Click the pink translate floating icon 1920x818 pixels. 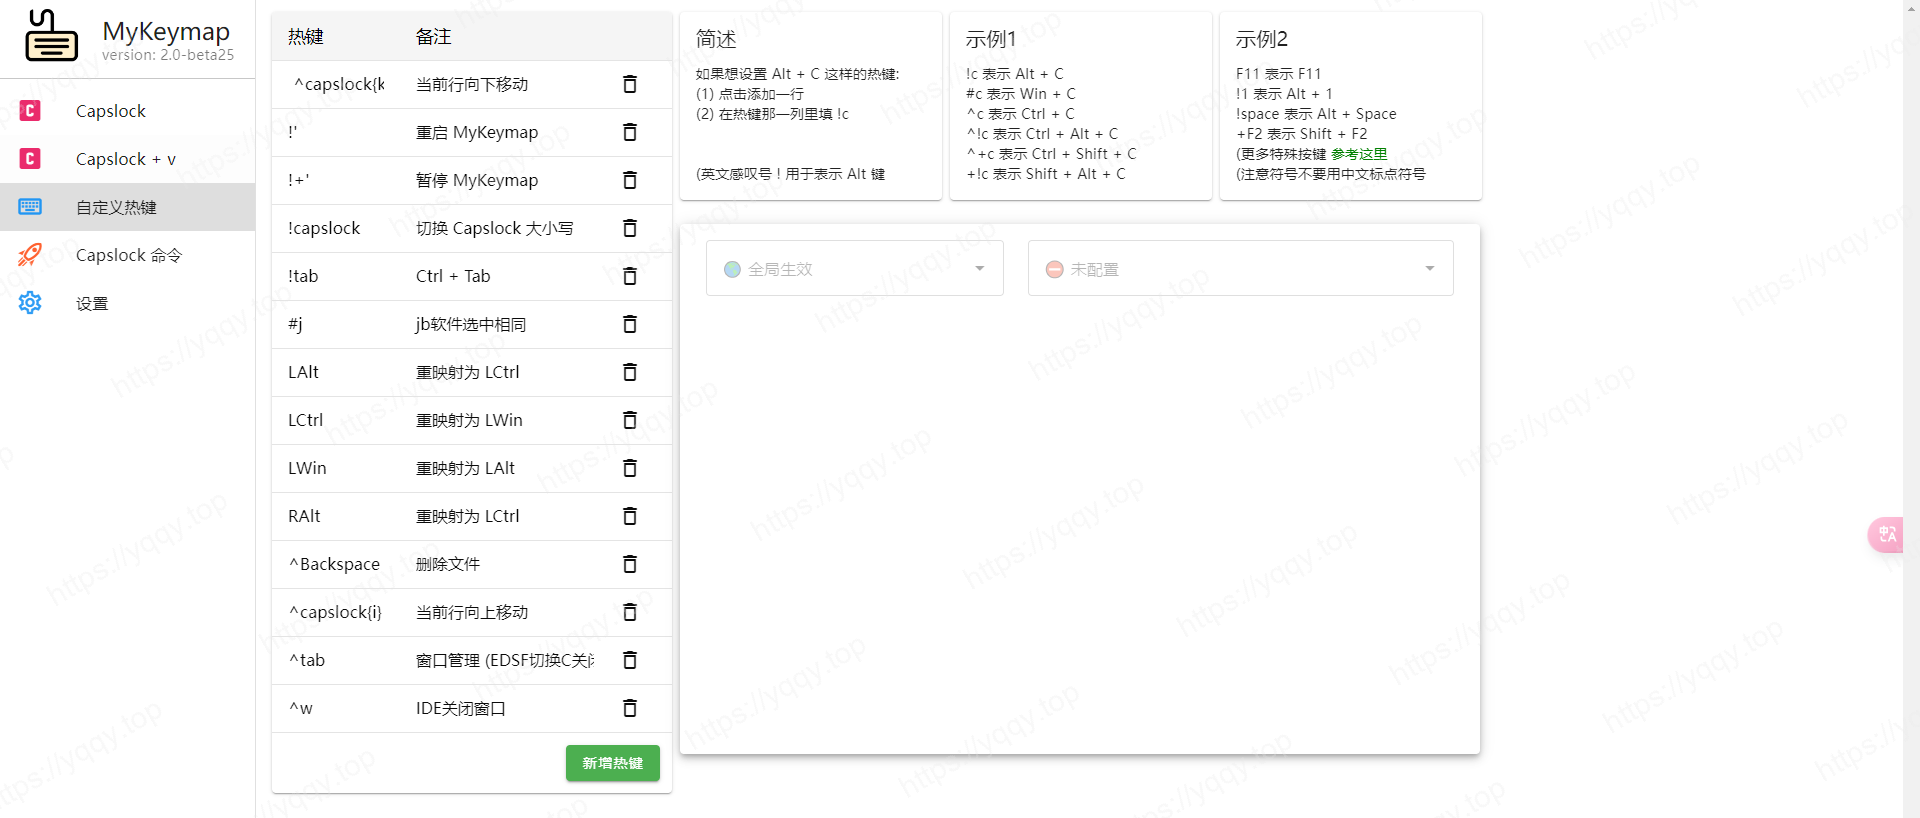pos(1886,535)
